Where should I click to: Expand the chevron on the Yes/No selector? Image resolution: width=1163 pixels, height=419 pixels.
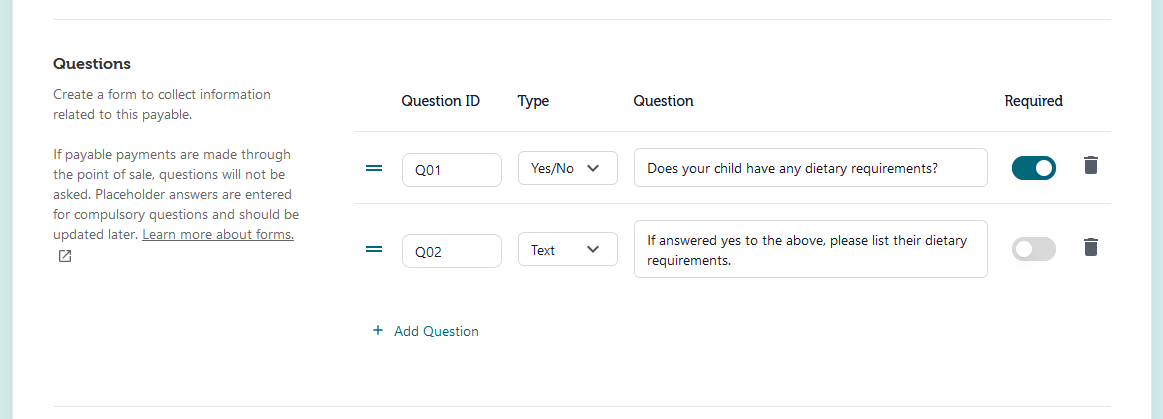(x=593, y=168)
